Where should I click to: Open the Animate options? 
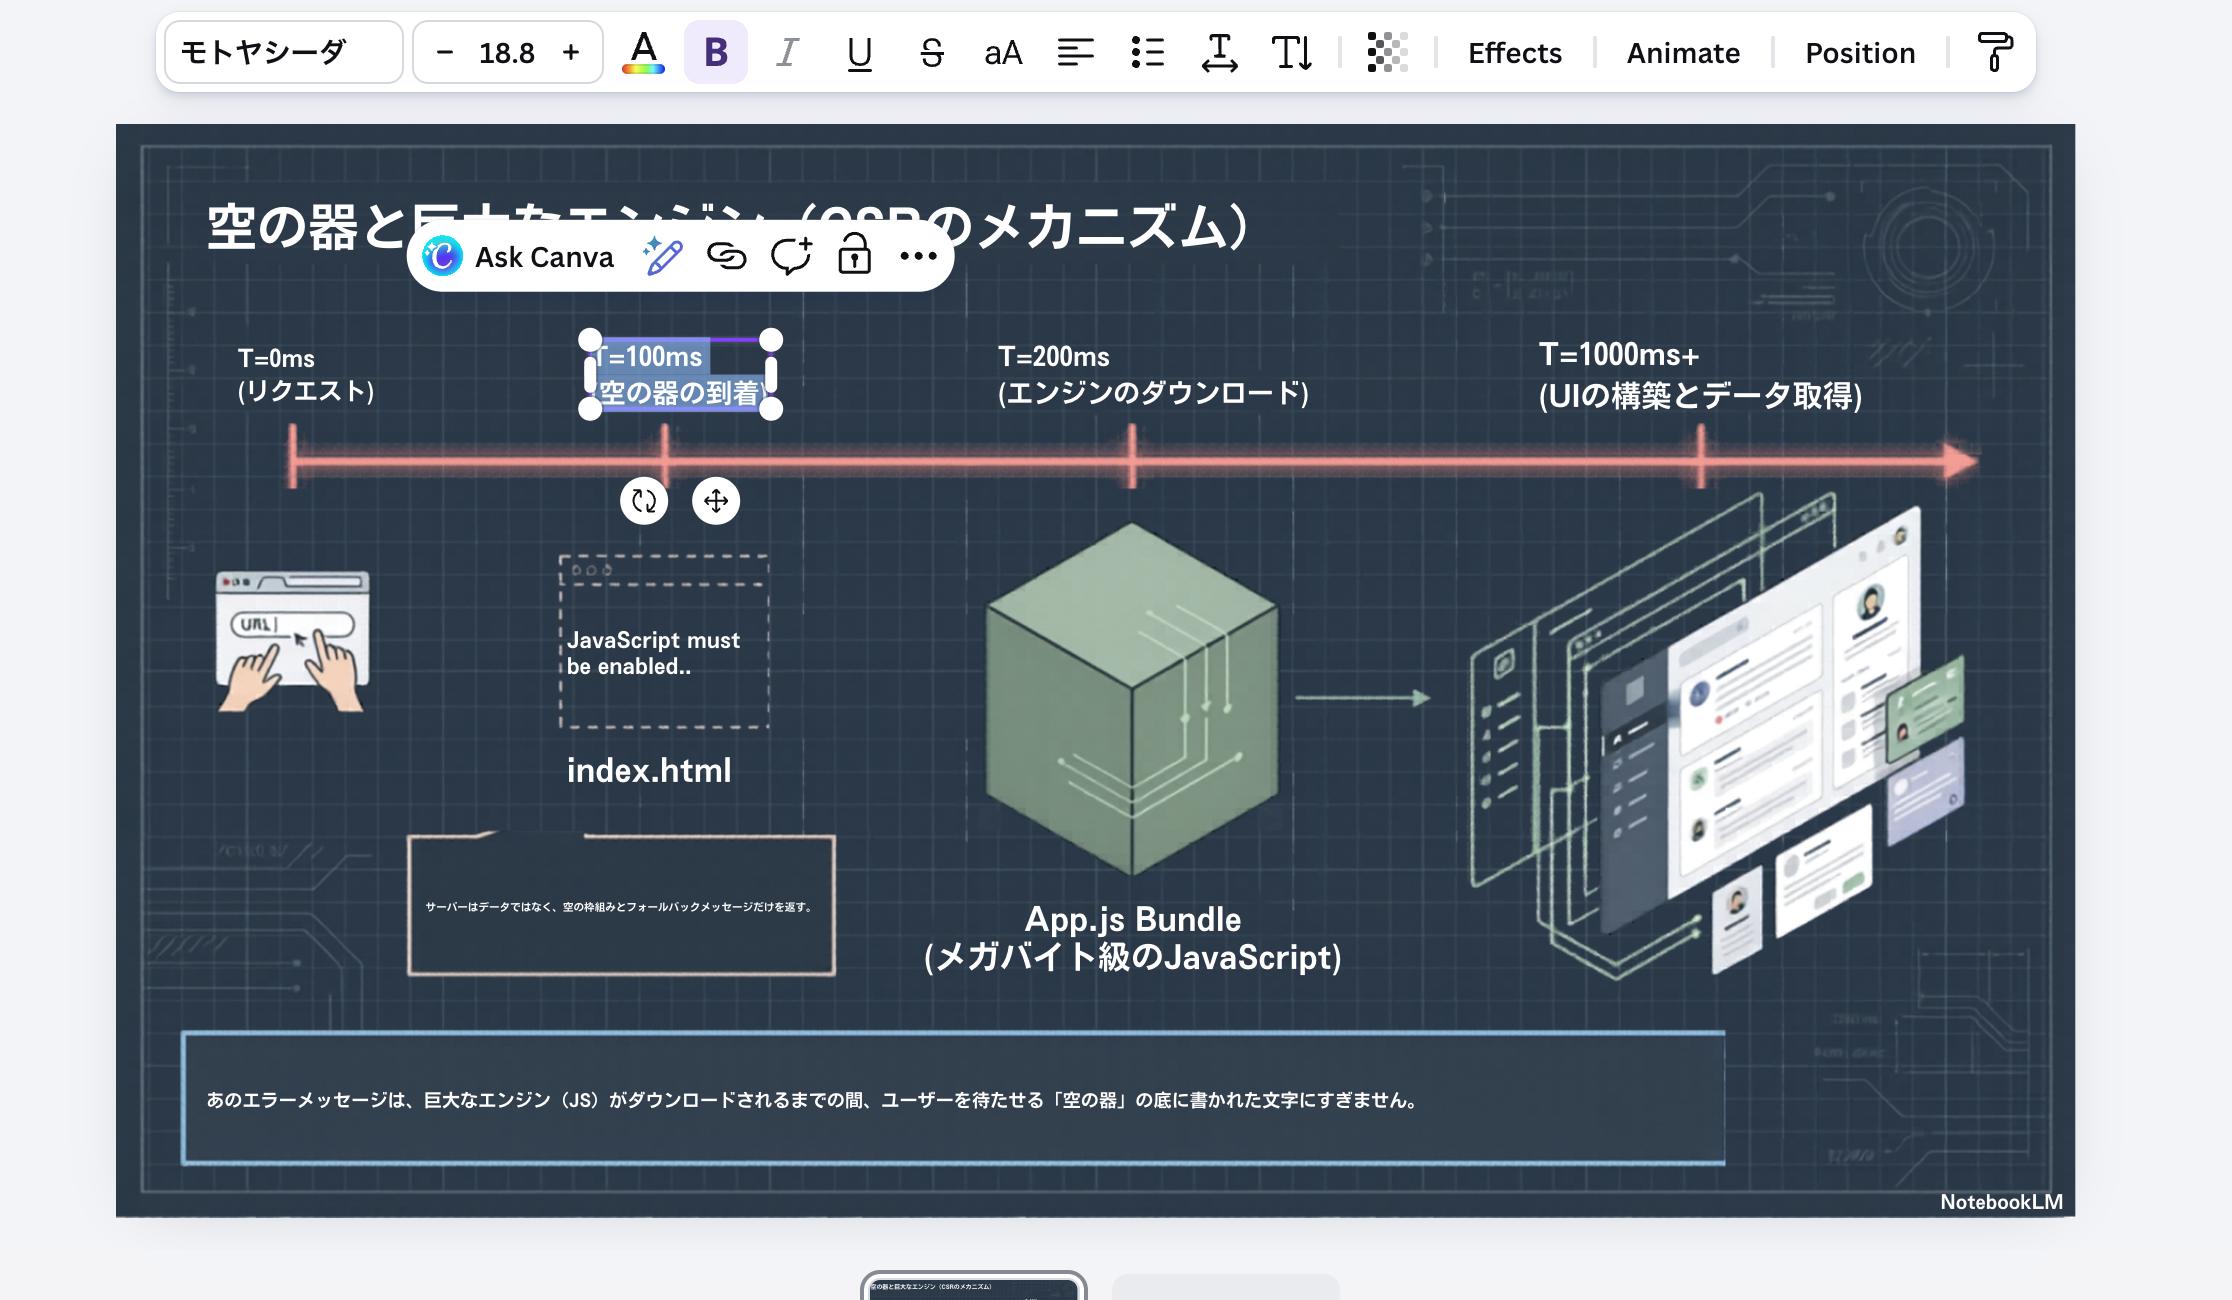[x=1683, y=52]
